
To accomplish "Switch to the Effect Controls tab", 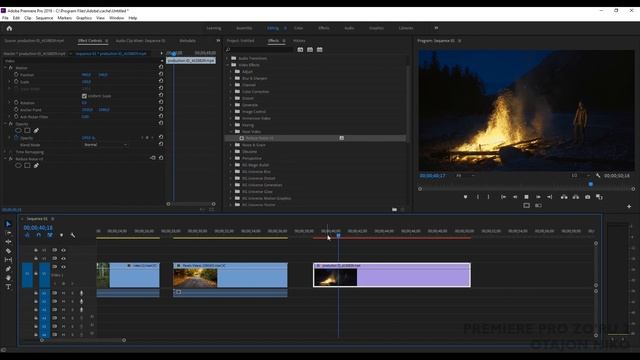I will point(90,41).
